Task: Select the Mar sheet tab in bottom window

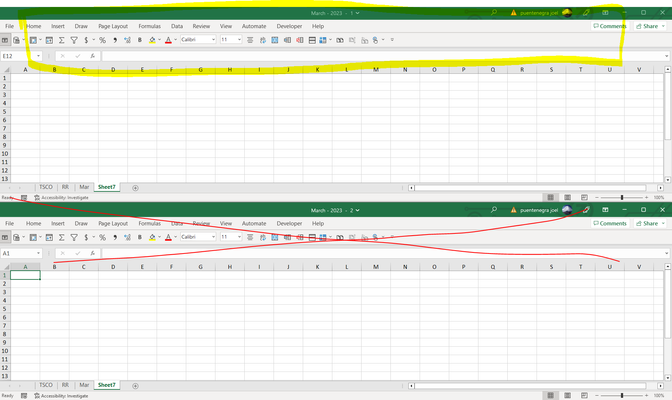Action: [84, 385]
